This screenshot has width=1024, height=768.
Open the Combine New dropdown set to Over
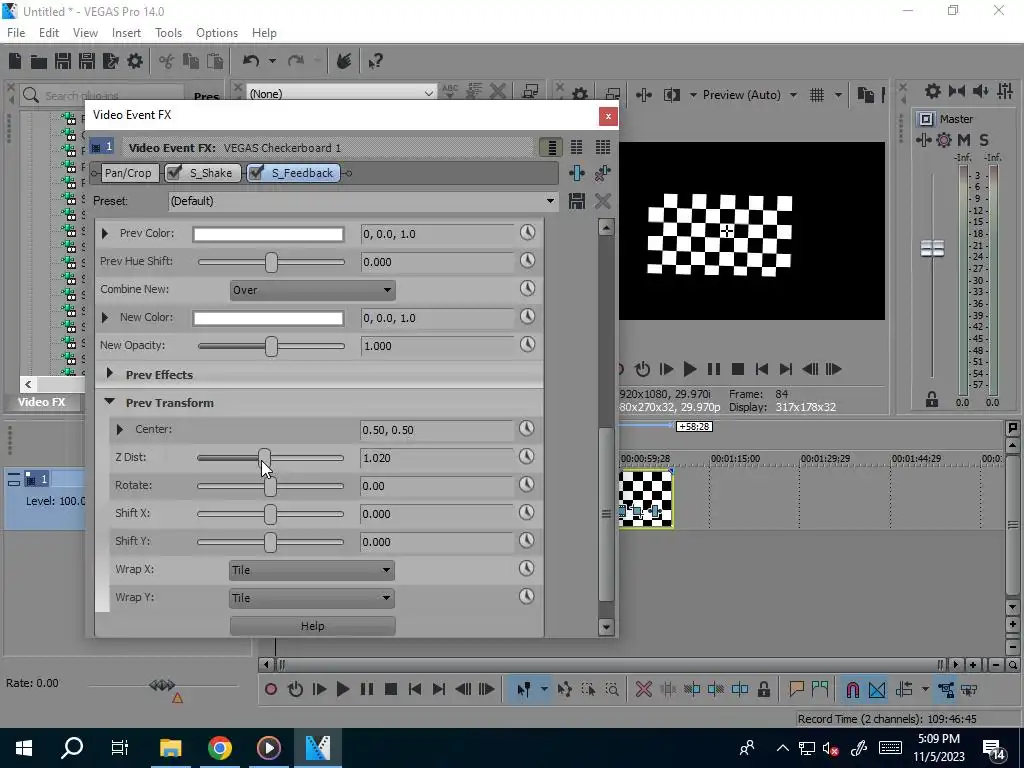[x=312, y=290]
